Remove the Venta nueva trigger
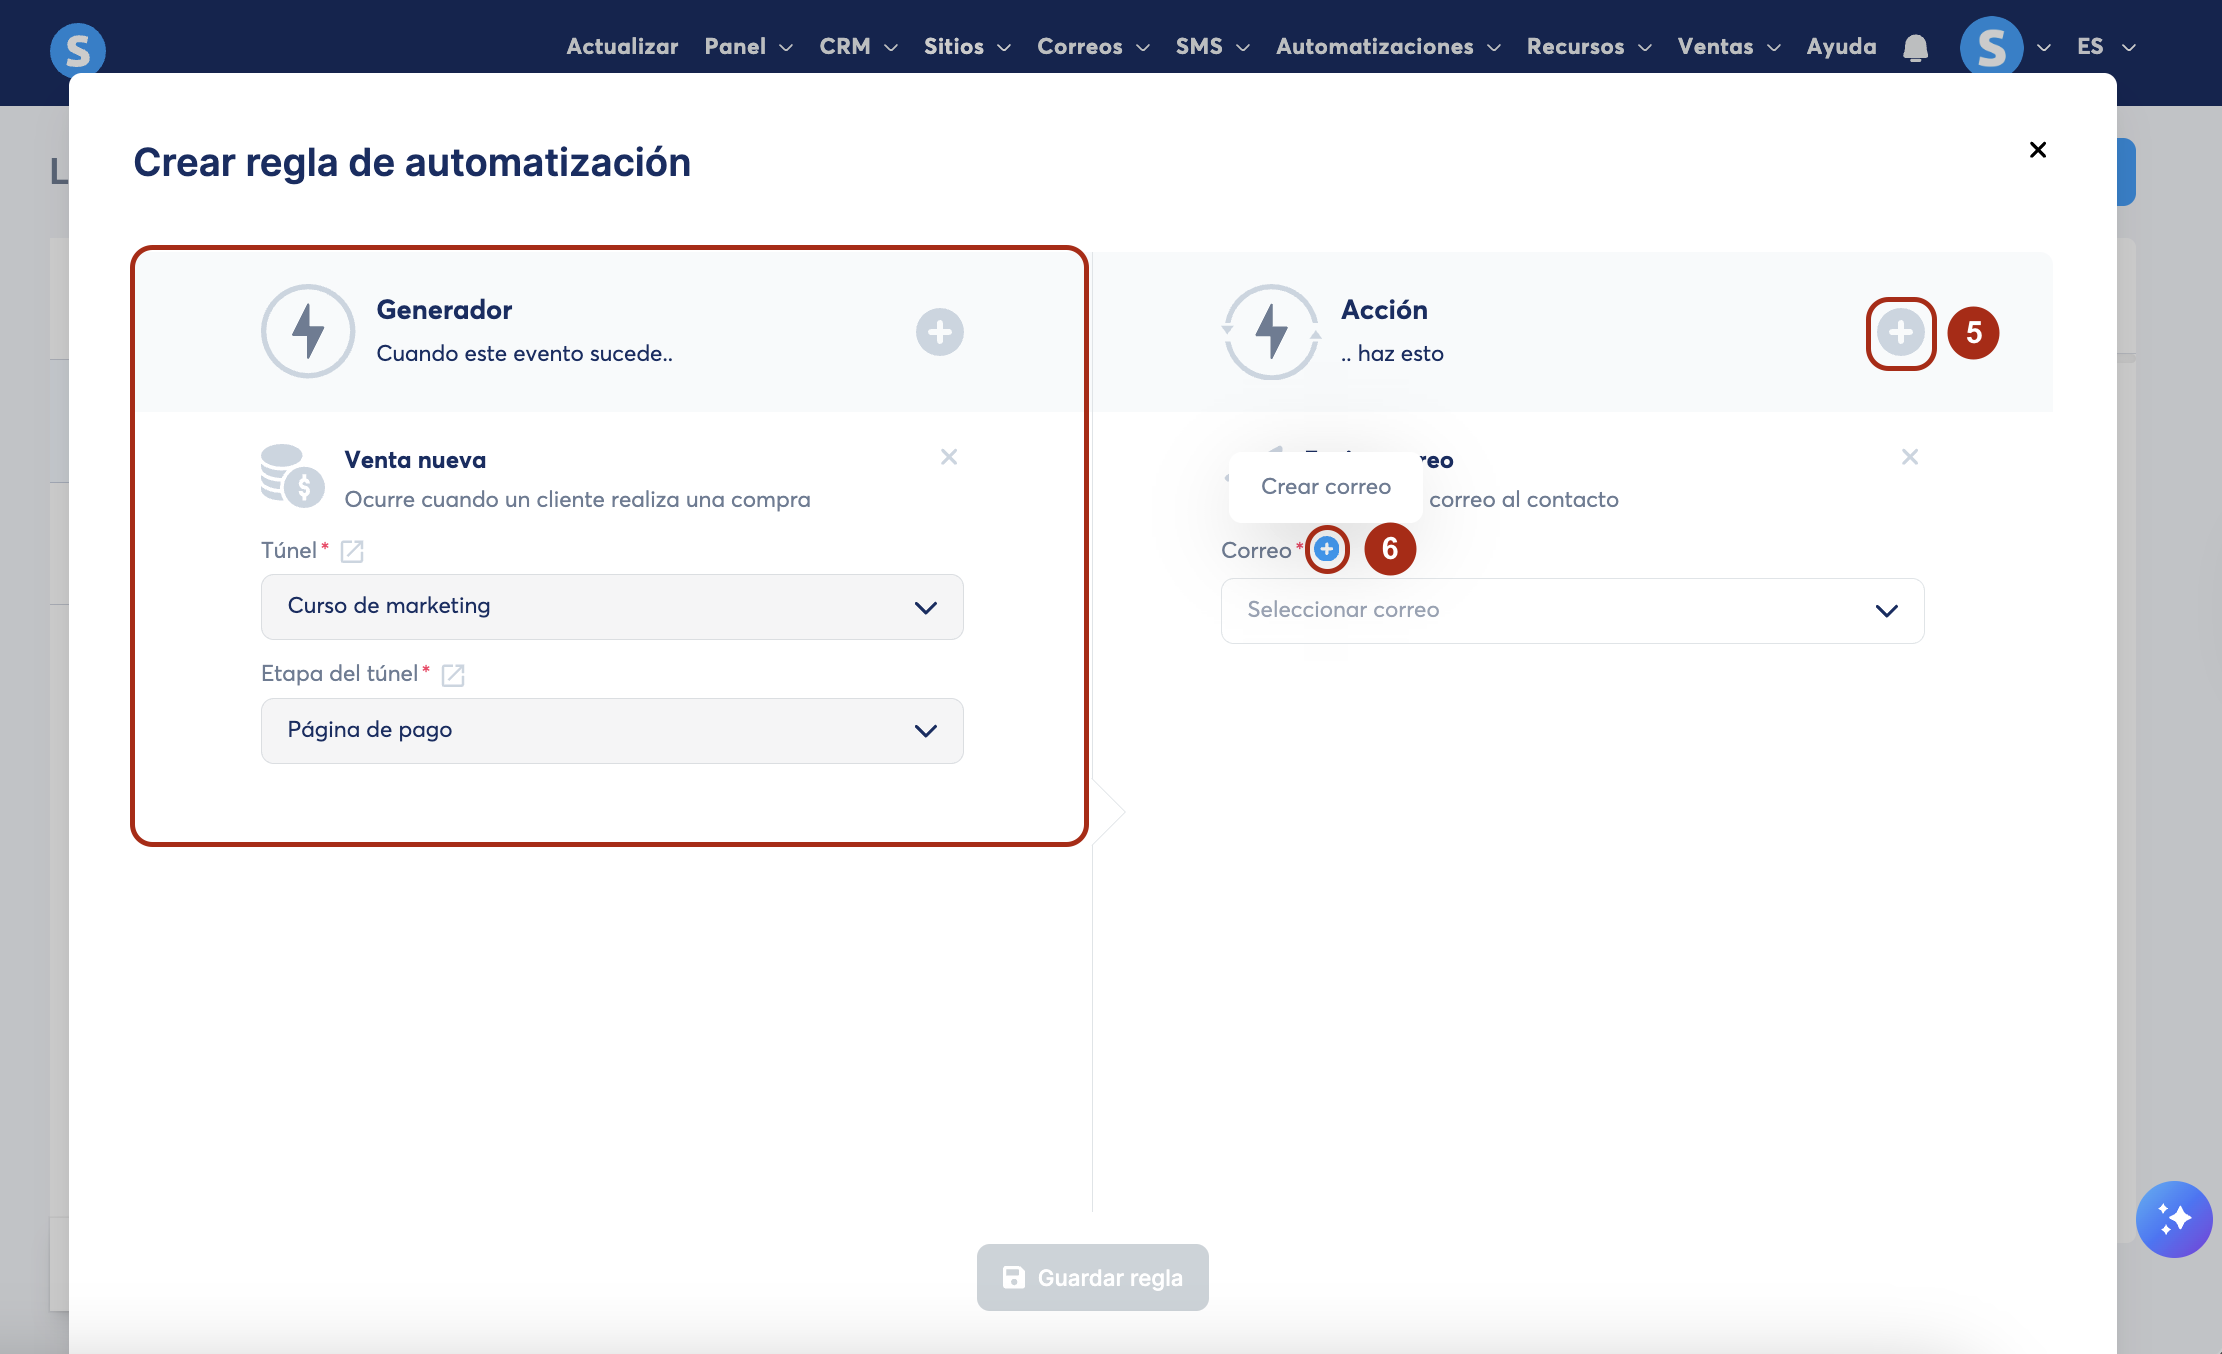 (x=949, y=457)
